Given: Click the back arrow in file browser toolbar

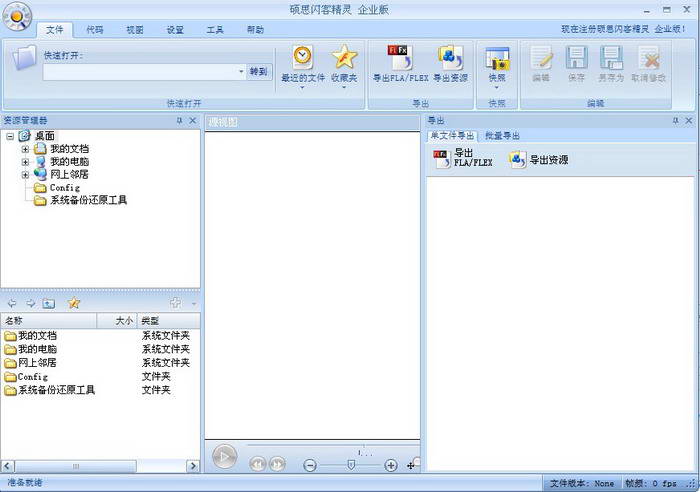Looking at the screenshot, I should pos(12,303).
